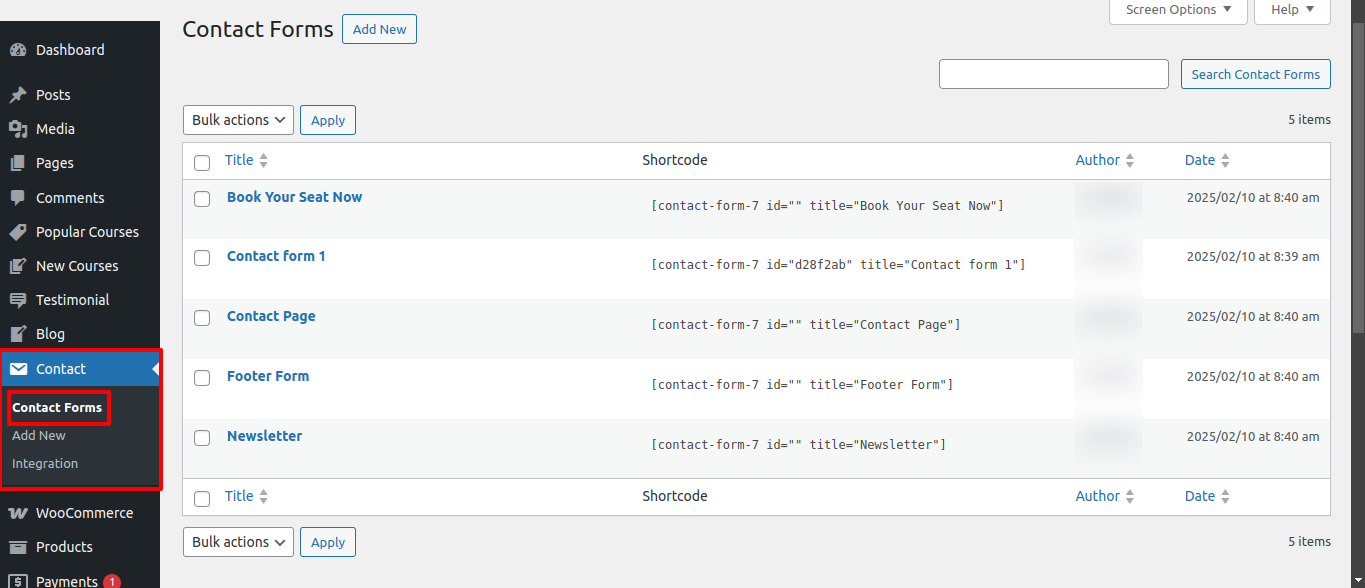Click the Products box icon
This screenshot has width=1365, height=588.
coord(18,547)
